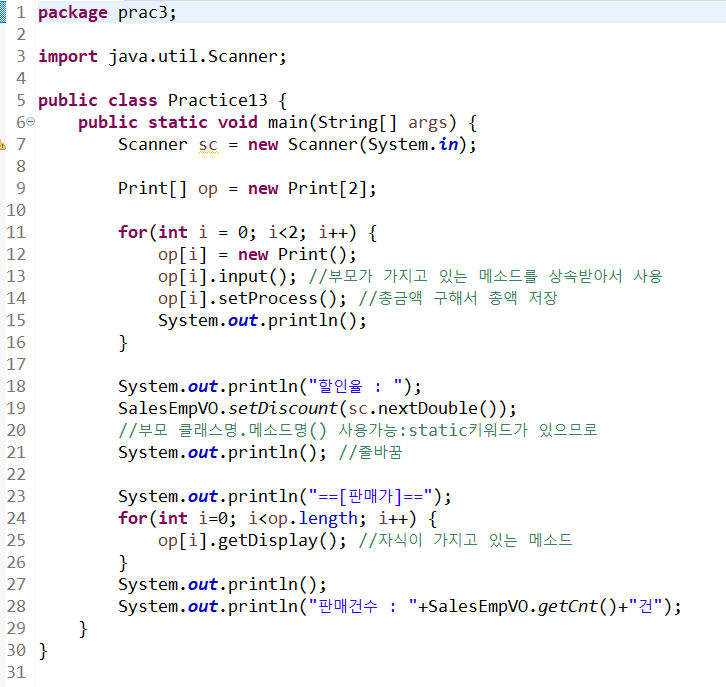Click the '//줄바꿈' comment
This screenshot has height=687, width=726.
point(370,453)
